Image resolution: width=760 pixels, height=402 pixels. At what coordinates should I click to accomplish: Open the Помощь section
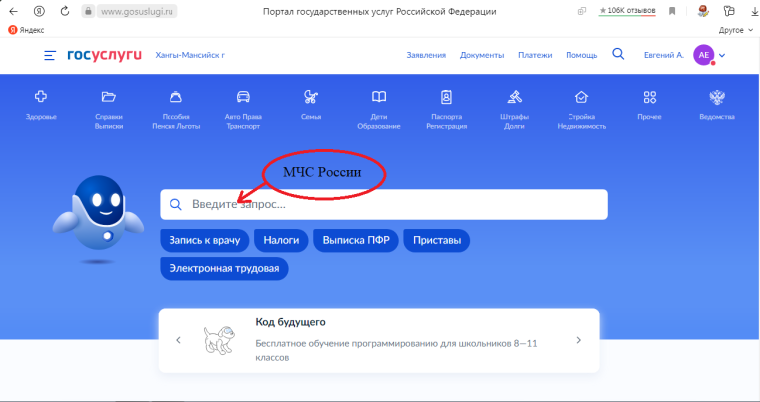pyautogui.click(x=582, y=55)
